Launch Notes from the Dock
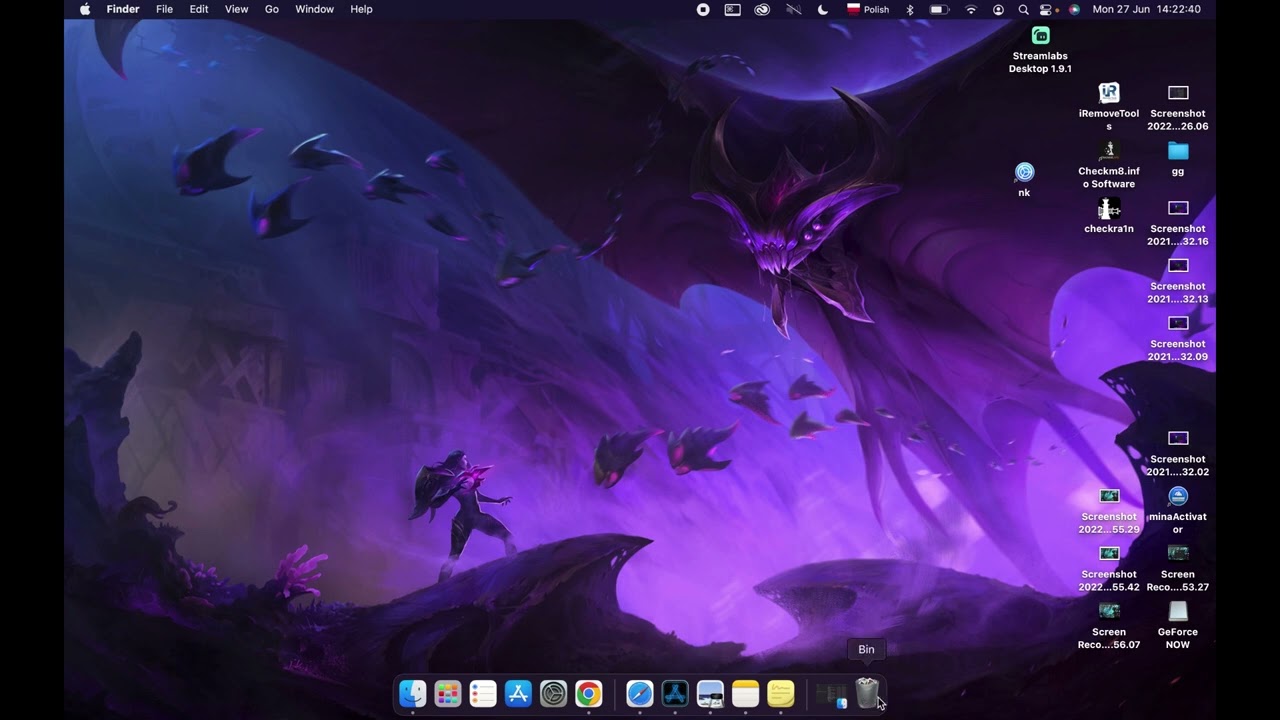Viewport: 1280px width, 720px height. 745,693
